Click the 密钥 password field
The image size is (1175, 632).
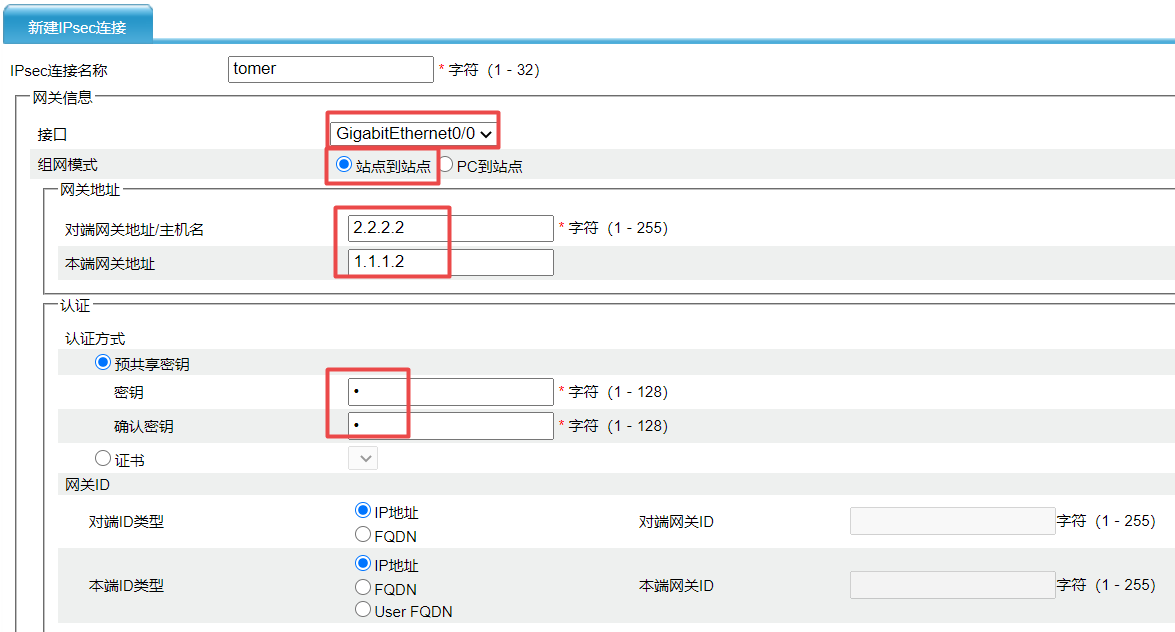pyautogui.click(x=450, y=392)
